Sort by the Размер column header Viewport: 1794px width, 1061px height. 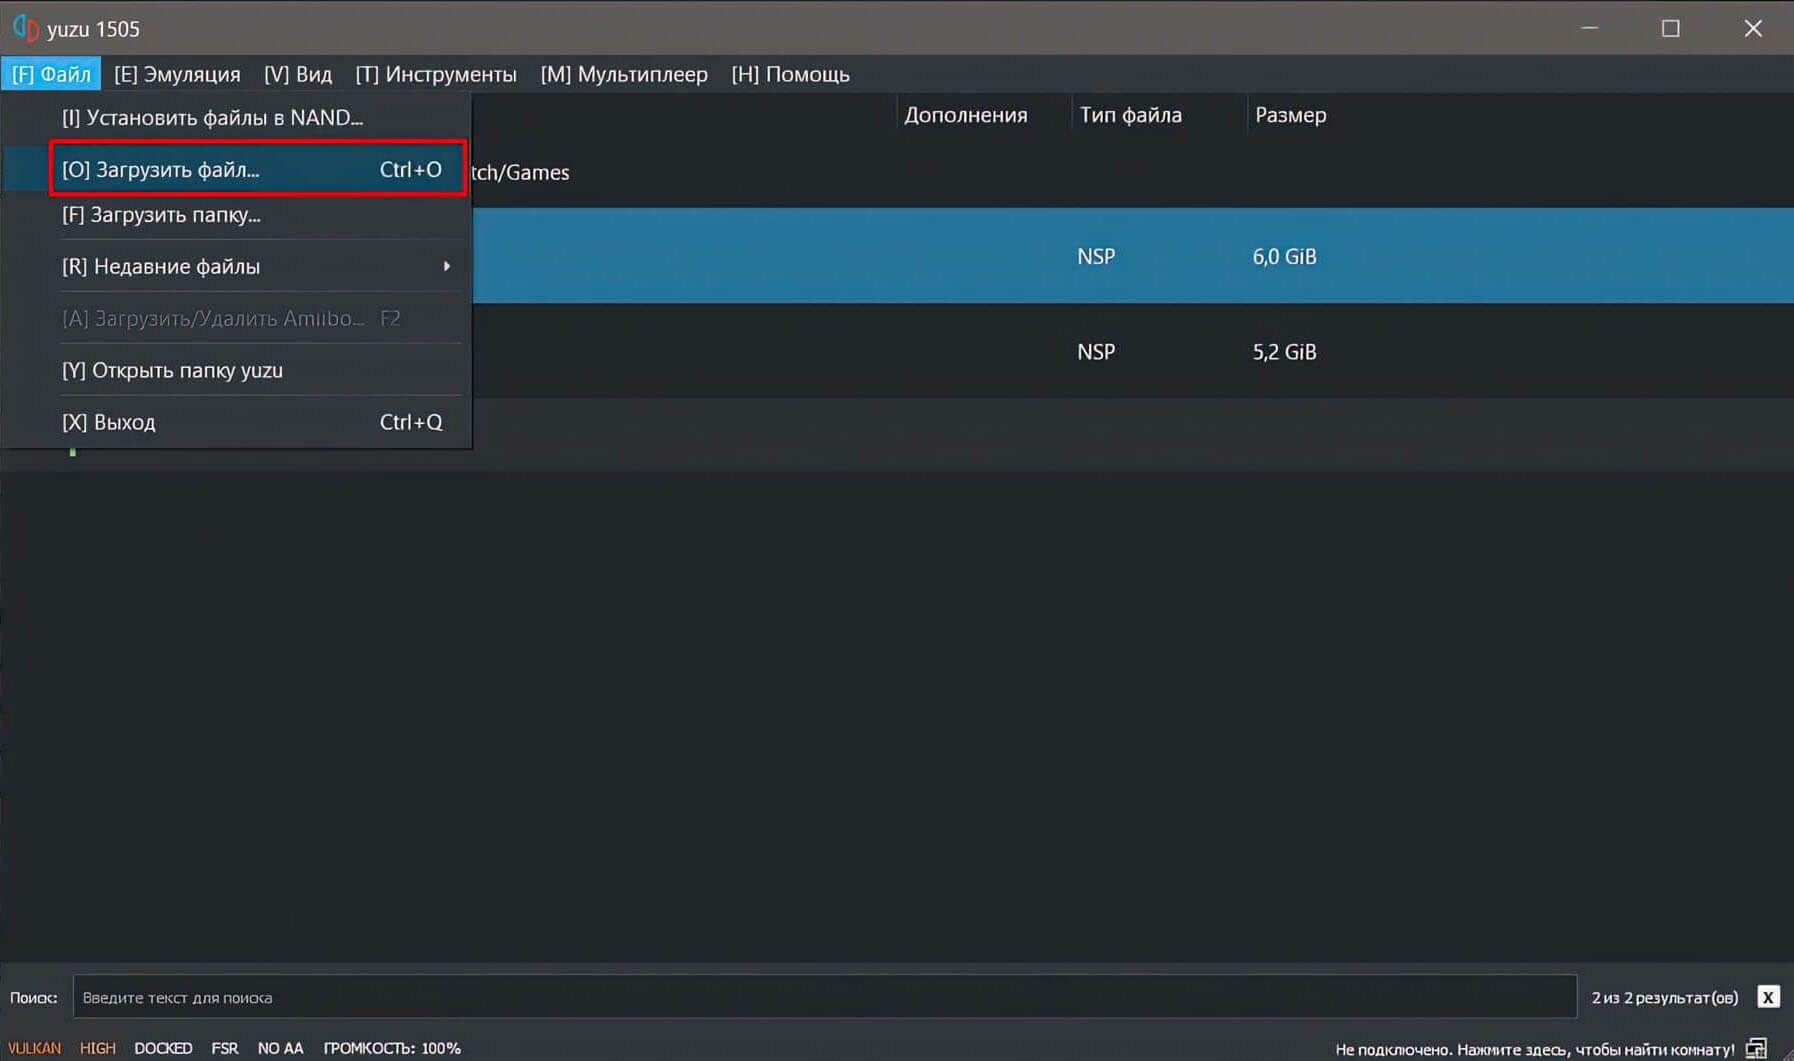1290,115
